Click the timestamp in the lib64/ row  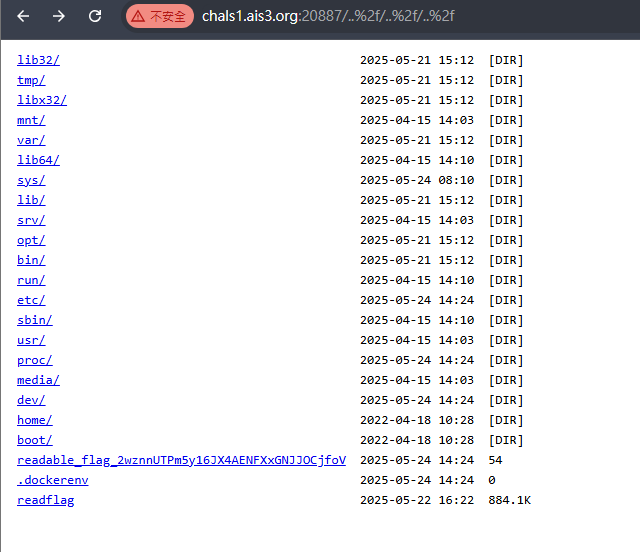tap(417, 160)
